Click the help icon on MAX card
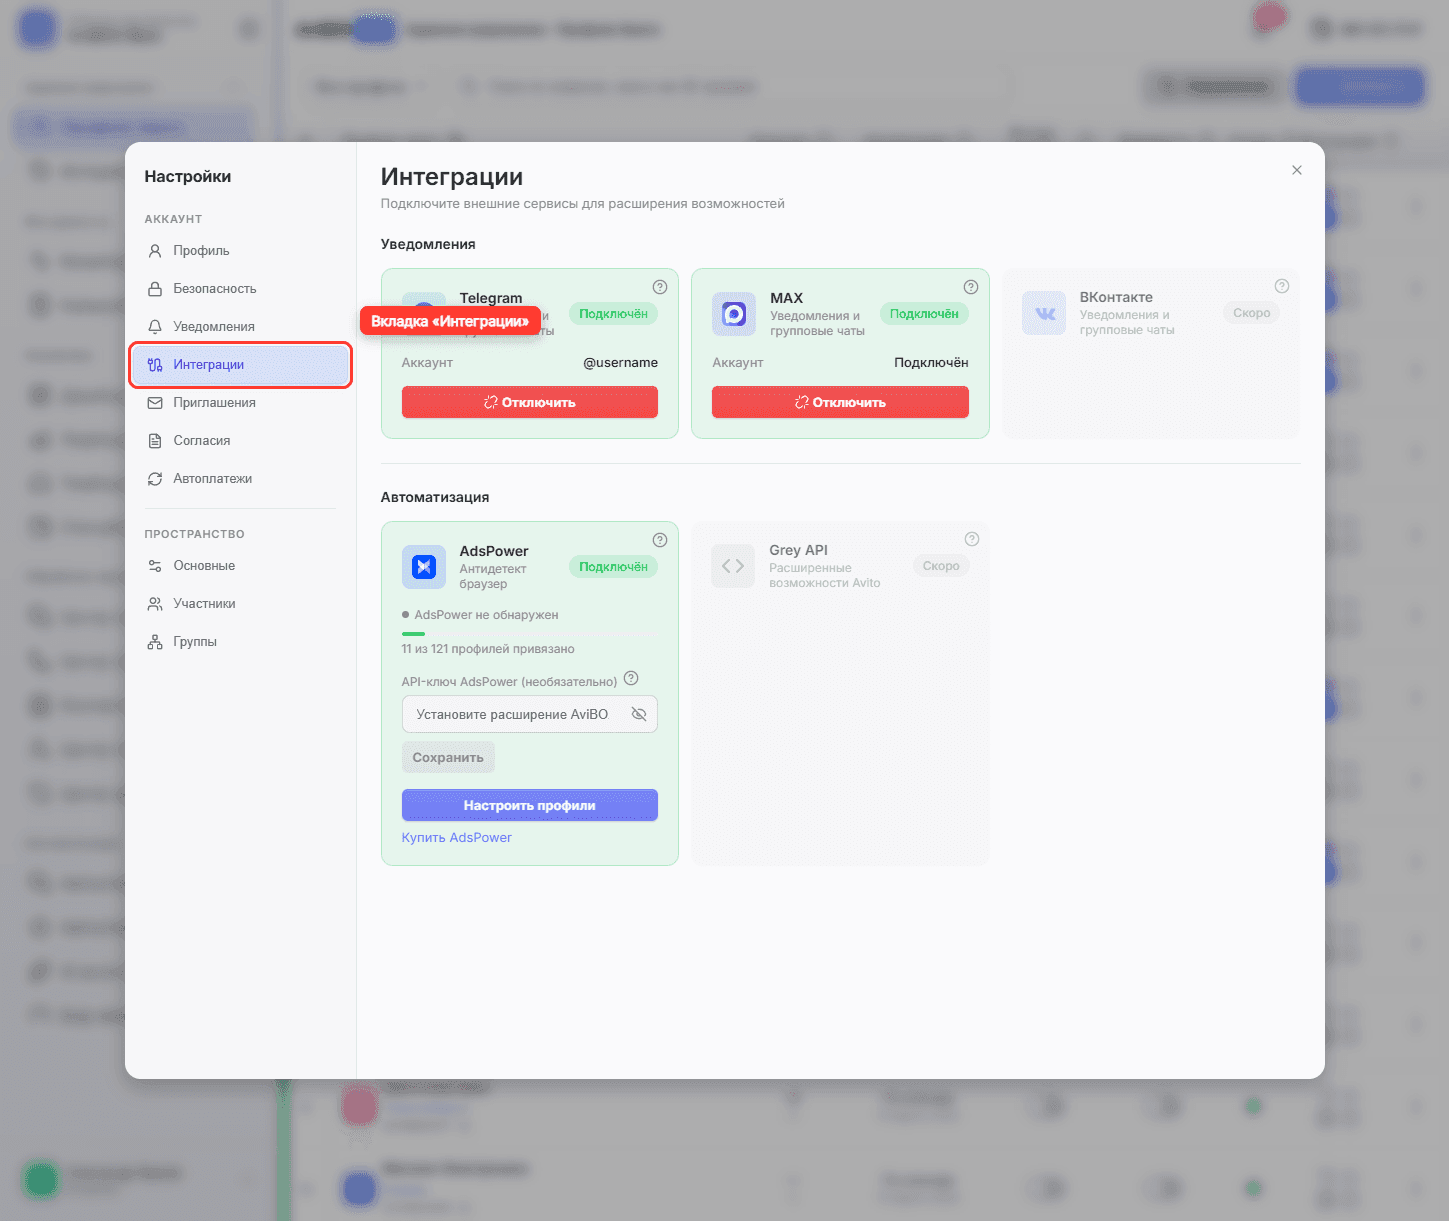Viewport: 1449px width, 1221px height. (970, 287)
